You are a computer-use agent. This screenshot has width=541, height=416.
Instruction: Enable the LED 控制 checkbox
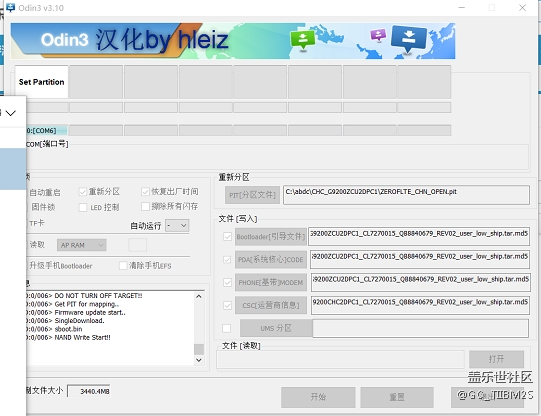tap(83, 207)
